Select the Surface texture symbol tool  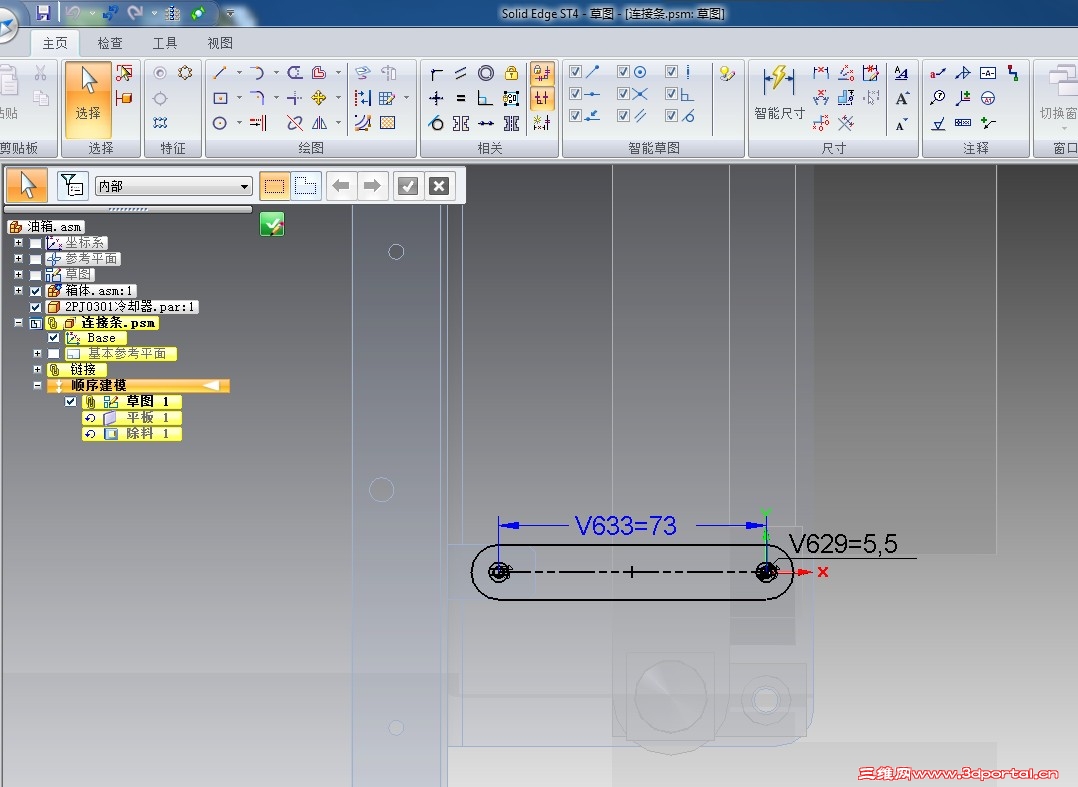938,124
